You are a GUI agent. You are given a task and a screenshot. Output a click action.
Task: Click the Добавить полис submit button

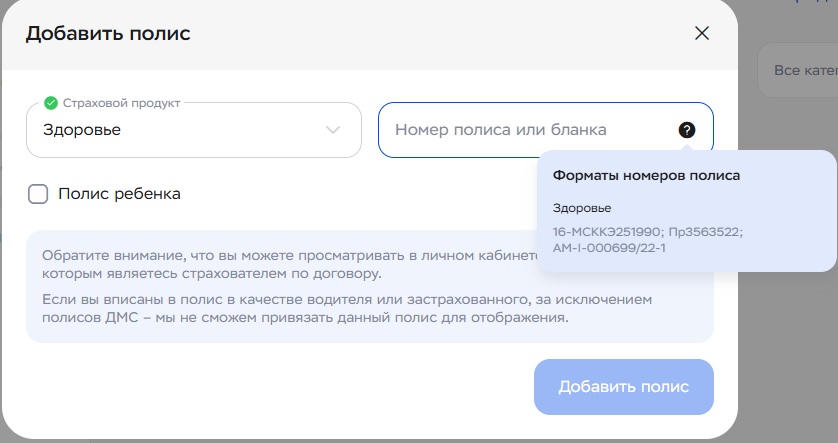pos(624,387)
